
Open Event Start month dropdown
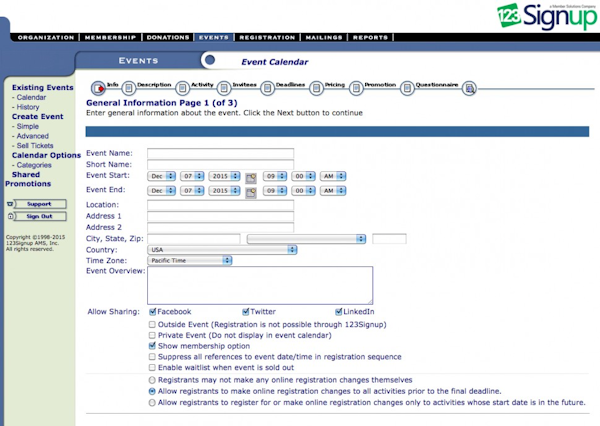[161, 176]
